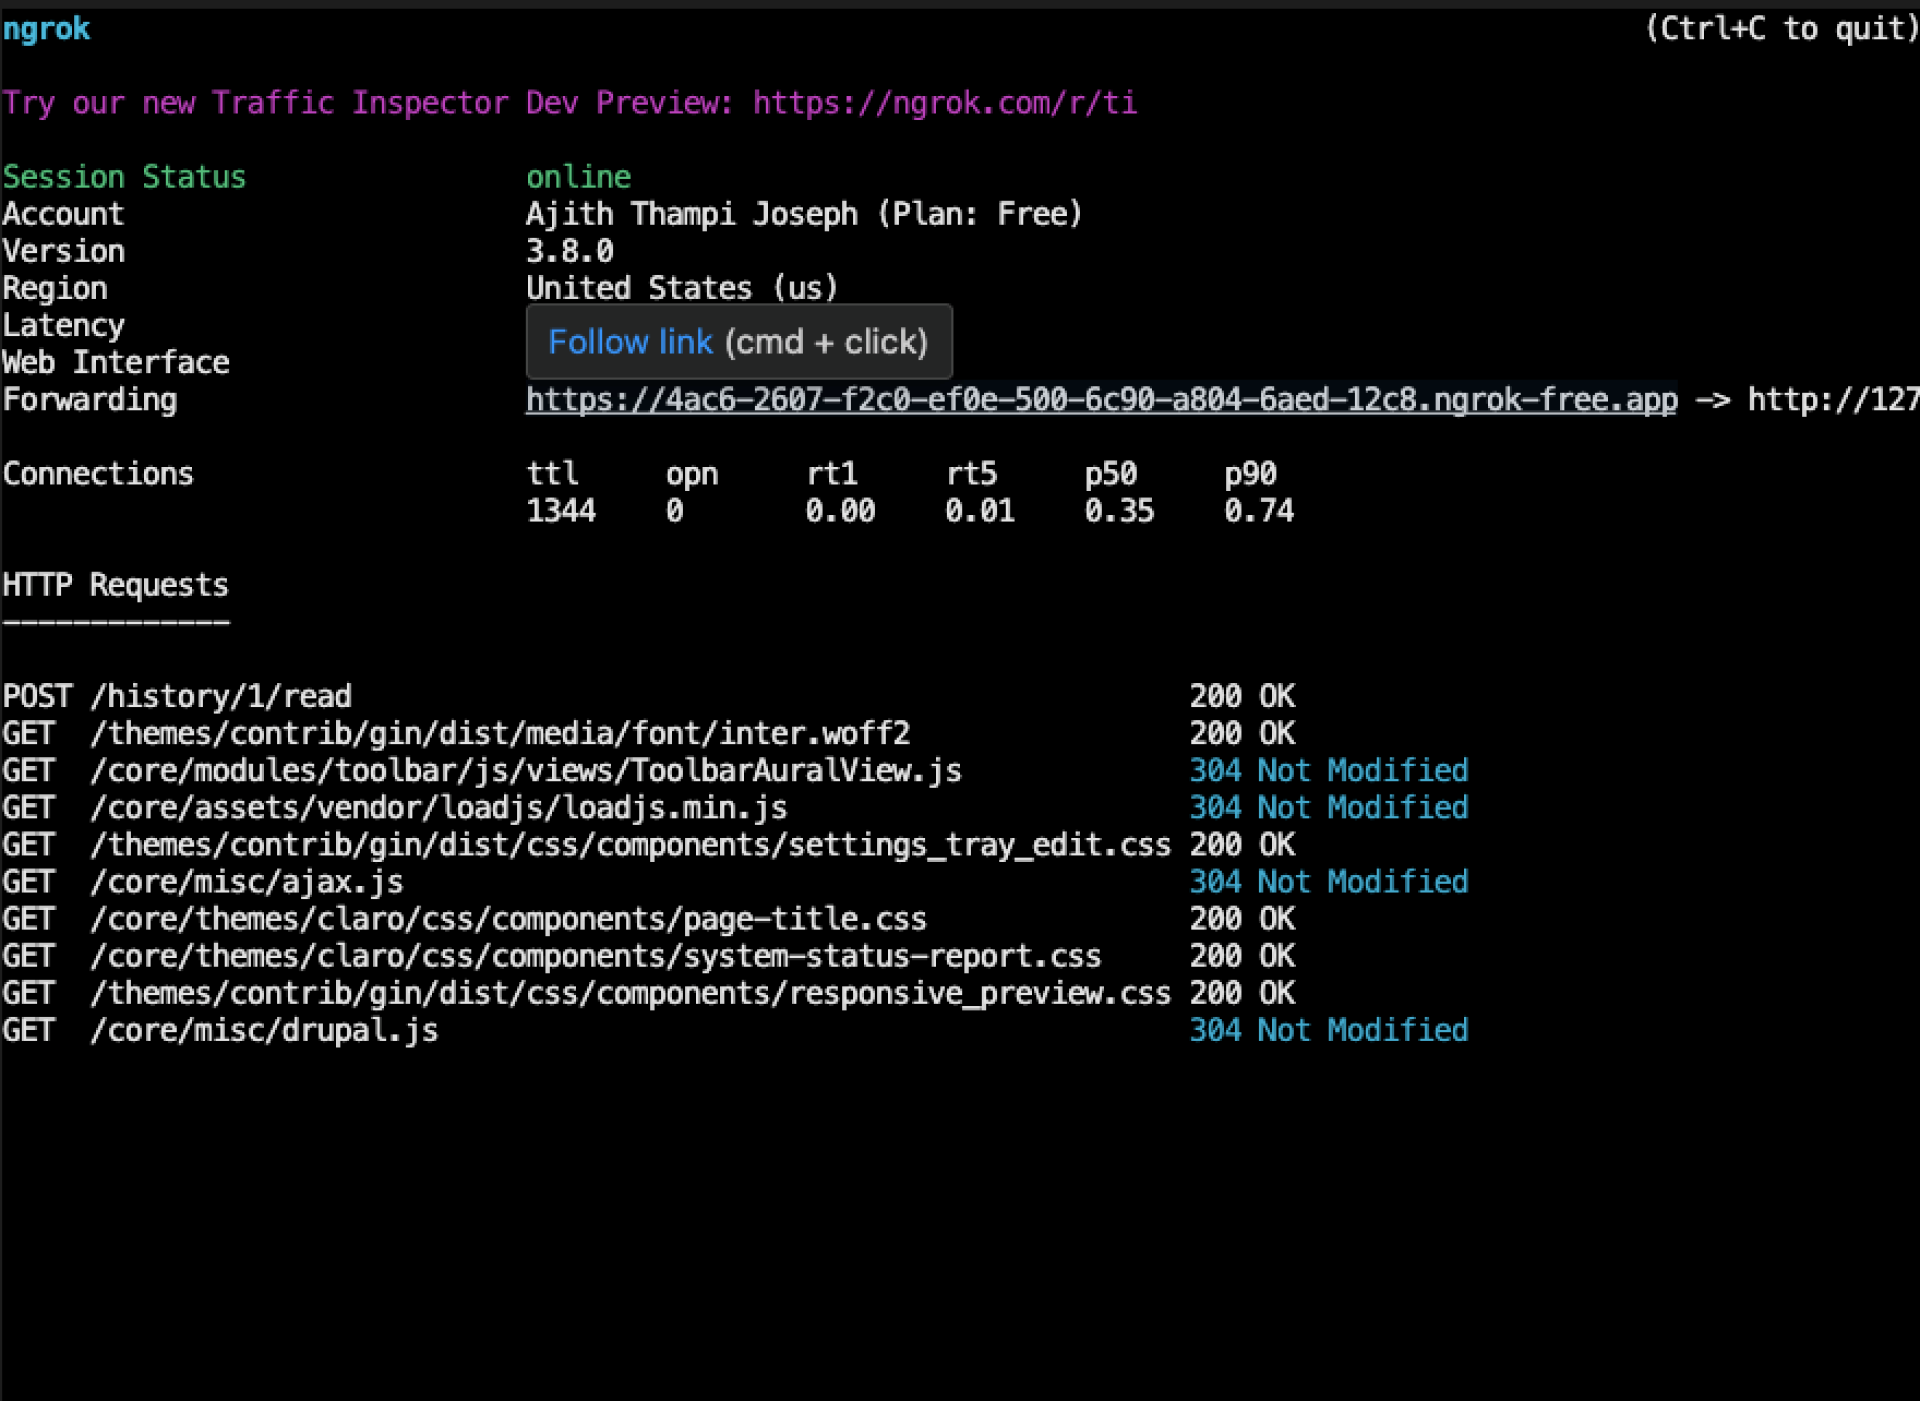Click the ngrok title in top corner
This screenshot has height=1401, width=1920.
point(46,28)
